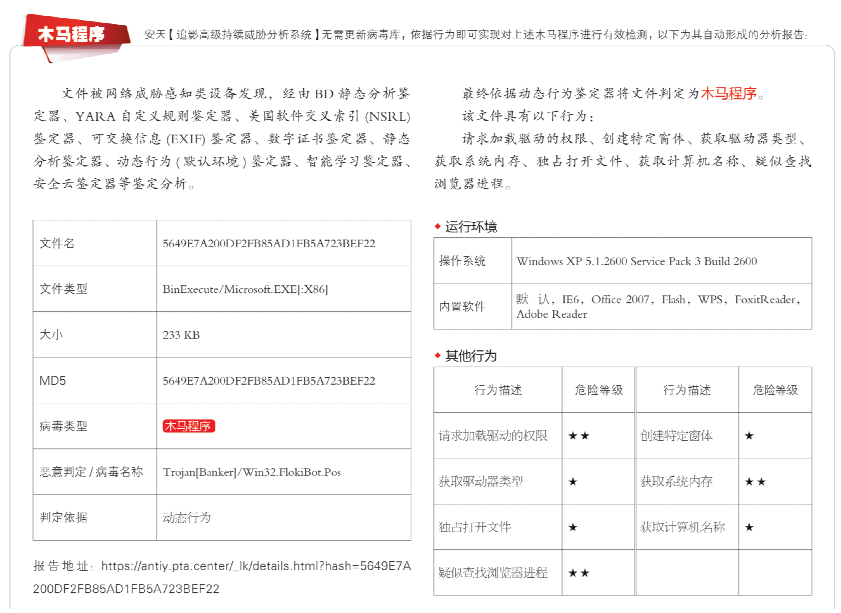Click the star rating beside 独占打开文件
Image resolution: width=841 pixels, height=613 pixels.
click(x=573, y=527)
